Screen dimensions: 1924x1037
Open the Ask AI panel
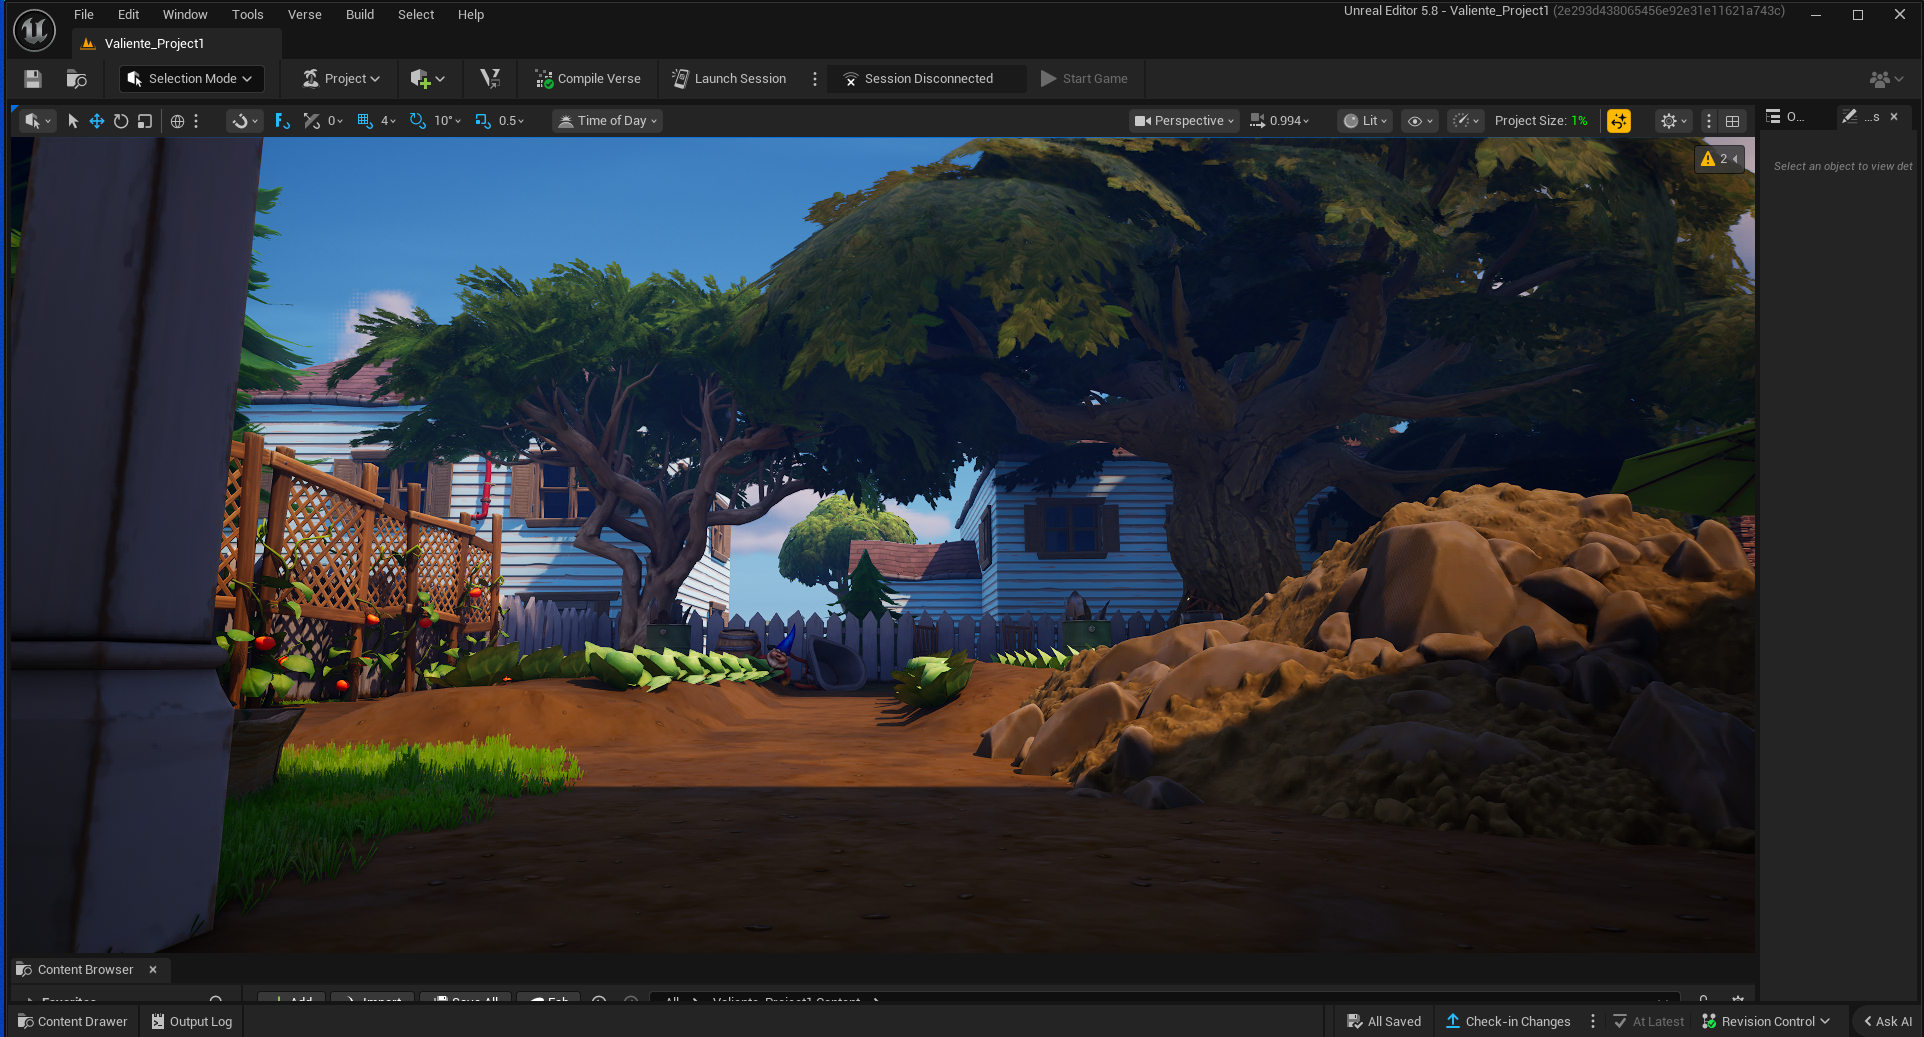(x=1888, y=1022)
